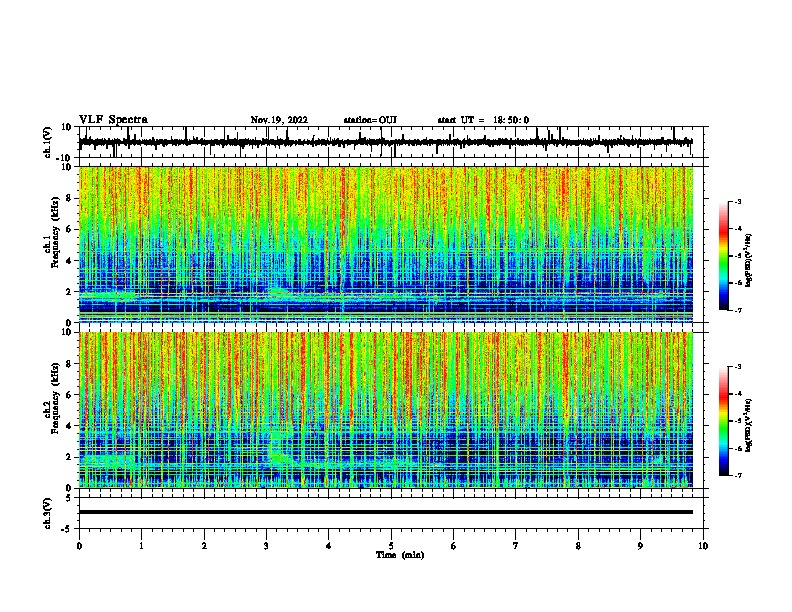
Task: Click the time axis tick label '10'
Action: [703, 546]
